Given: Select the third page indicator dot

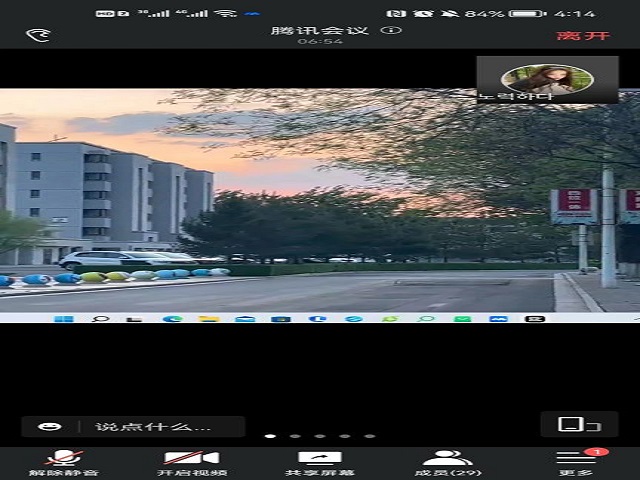Looking at the screenshot, I should [320, 436].
